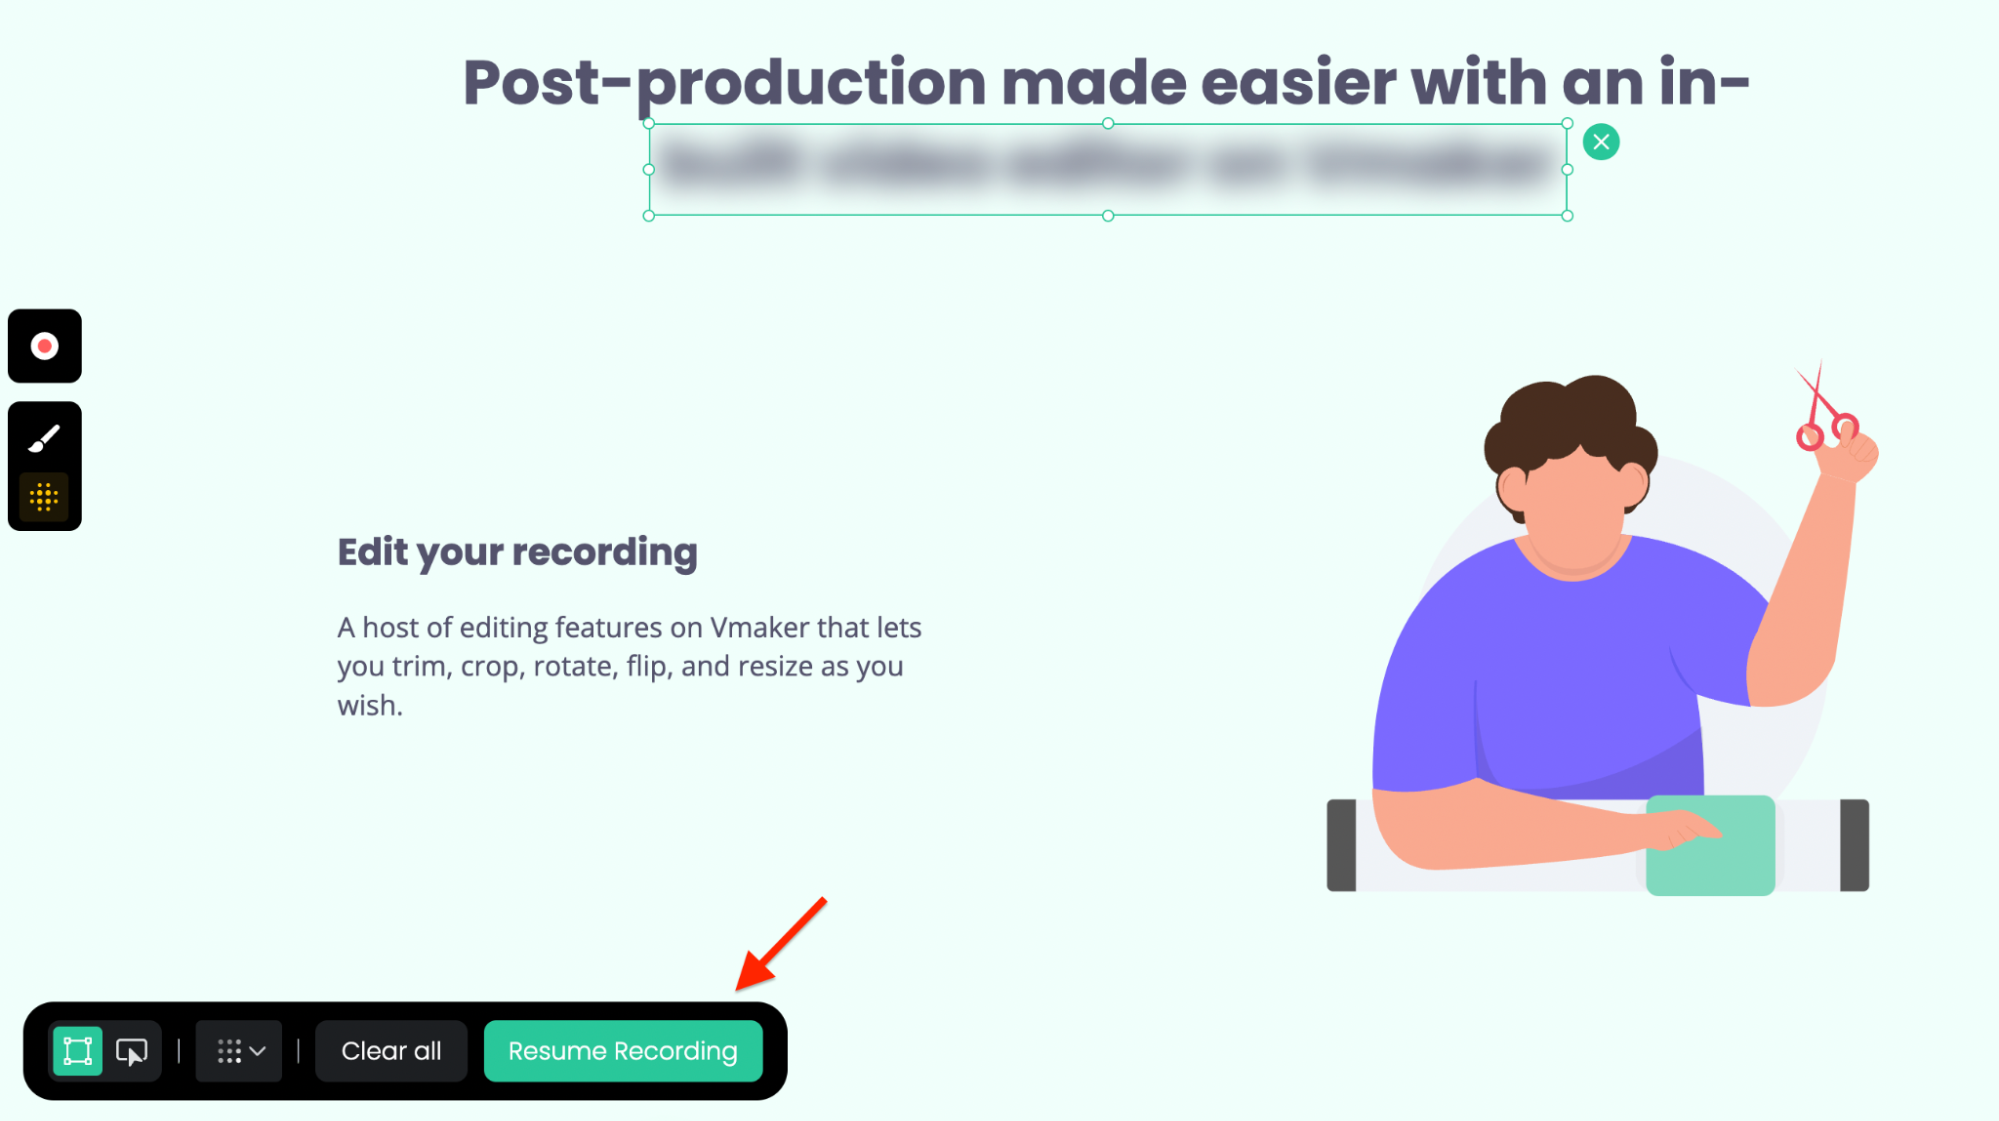This screenshot has width=1999, height=1121.
Task: Select the annotation toolbar separator divider
Action: coord(178,1051)
